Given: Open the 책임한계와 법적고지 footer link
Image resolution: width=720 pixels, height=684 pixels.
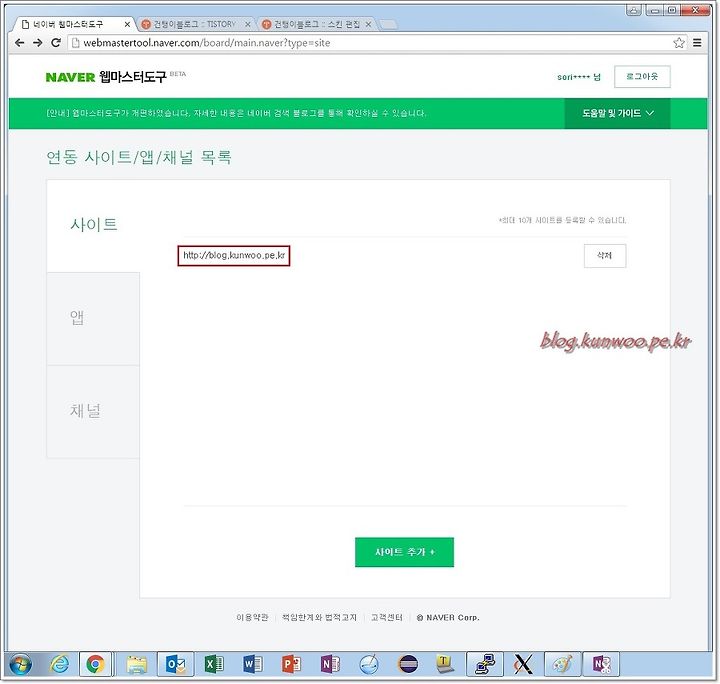Looking at the screenshot, I should [x=319, y=617].
